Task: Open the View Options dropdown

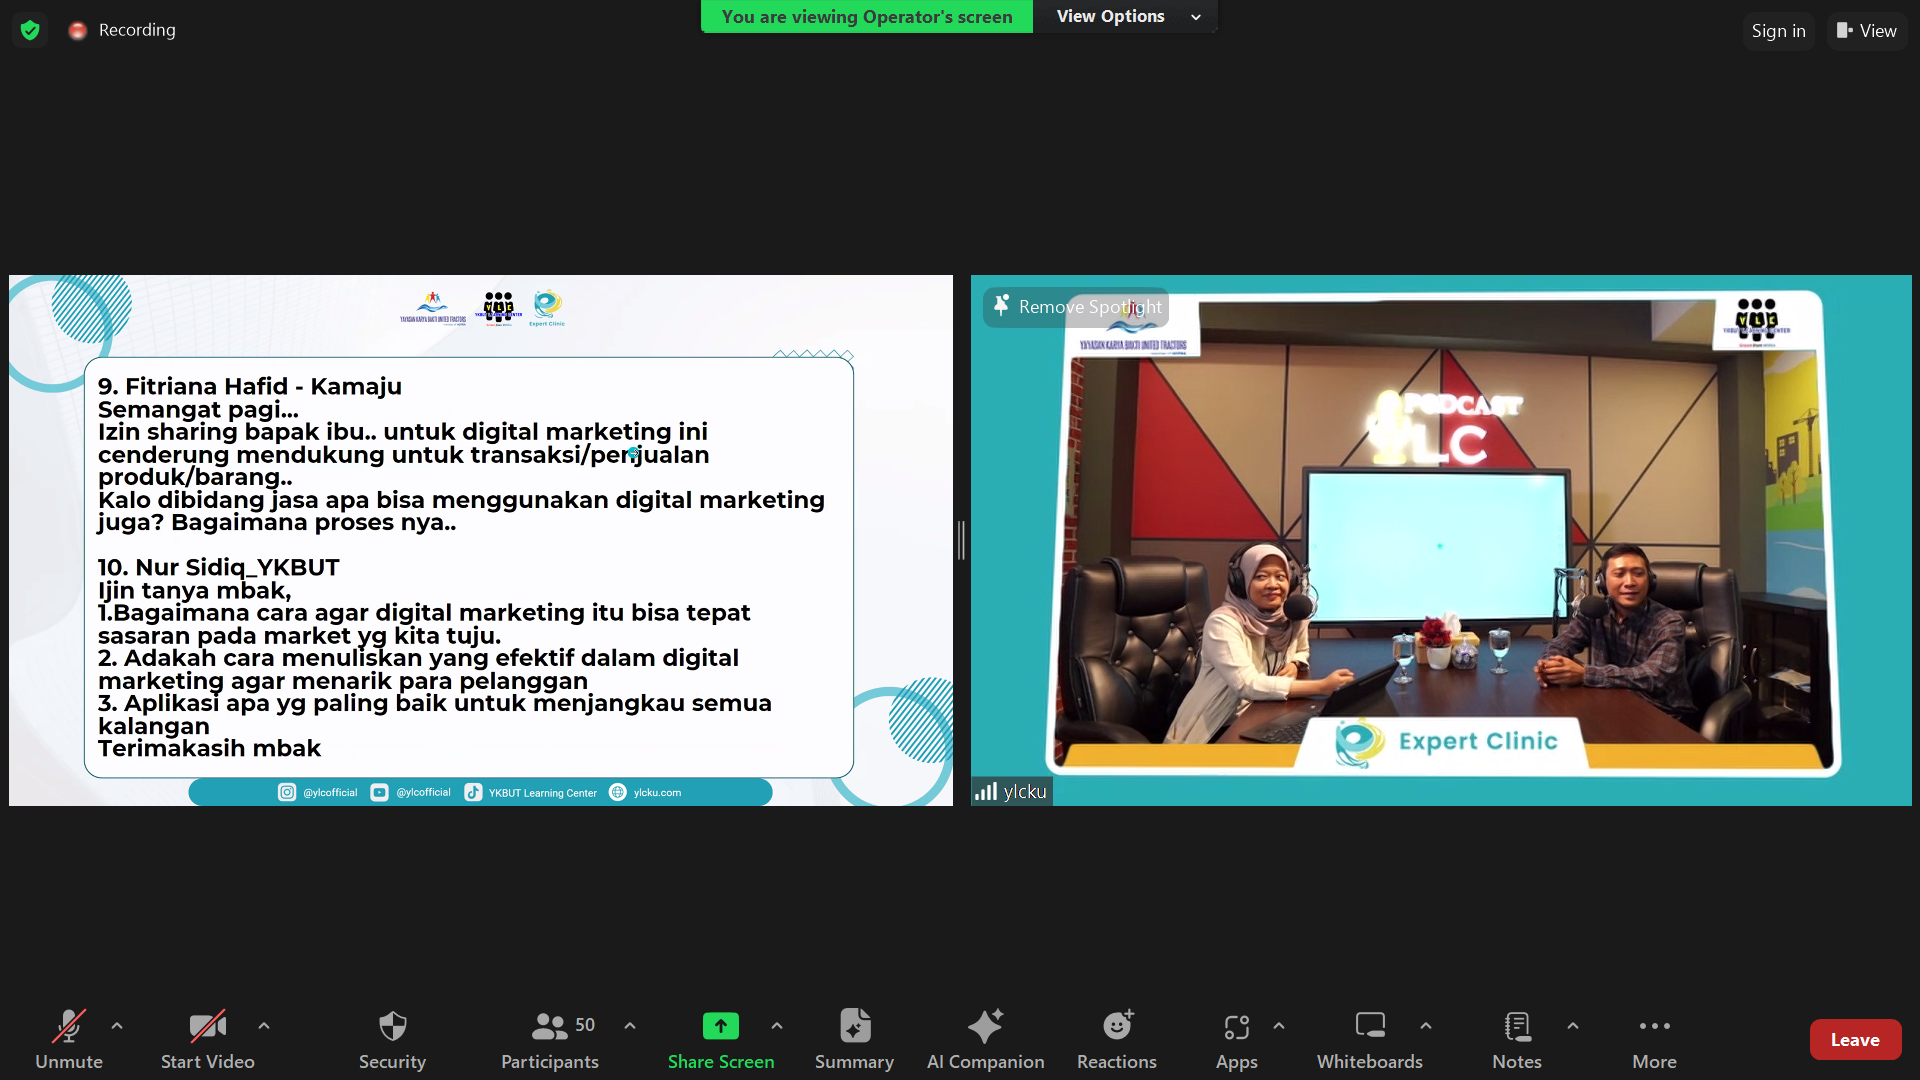Action: [x=1126, y=17]
